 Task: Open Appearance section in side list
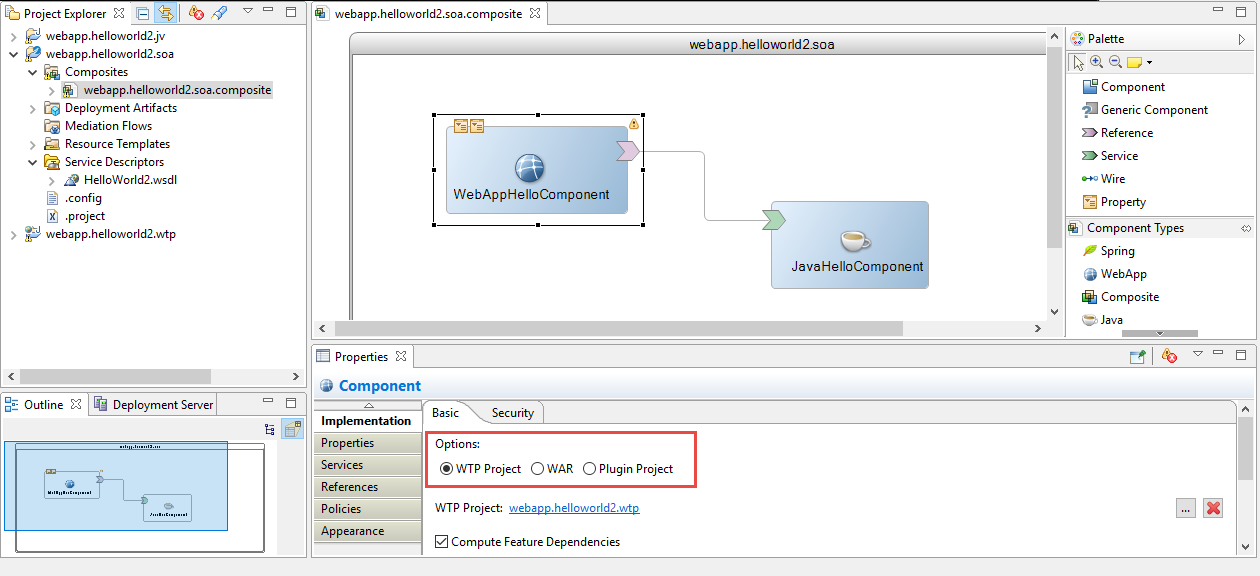pyautogui.click(x=366, y=531)
